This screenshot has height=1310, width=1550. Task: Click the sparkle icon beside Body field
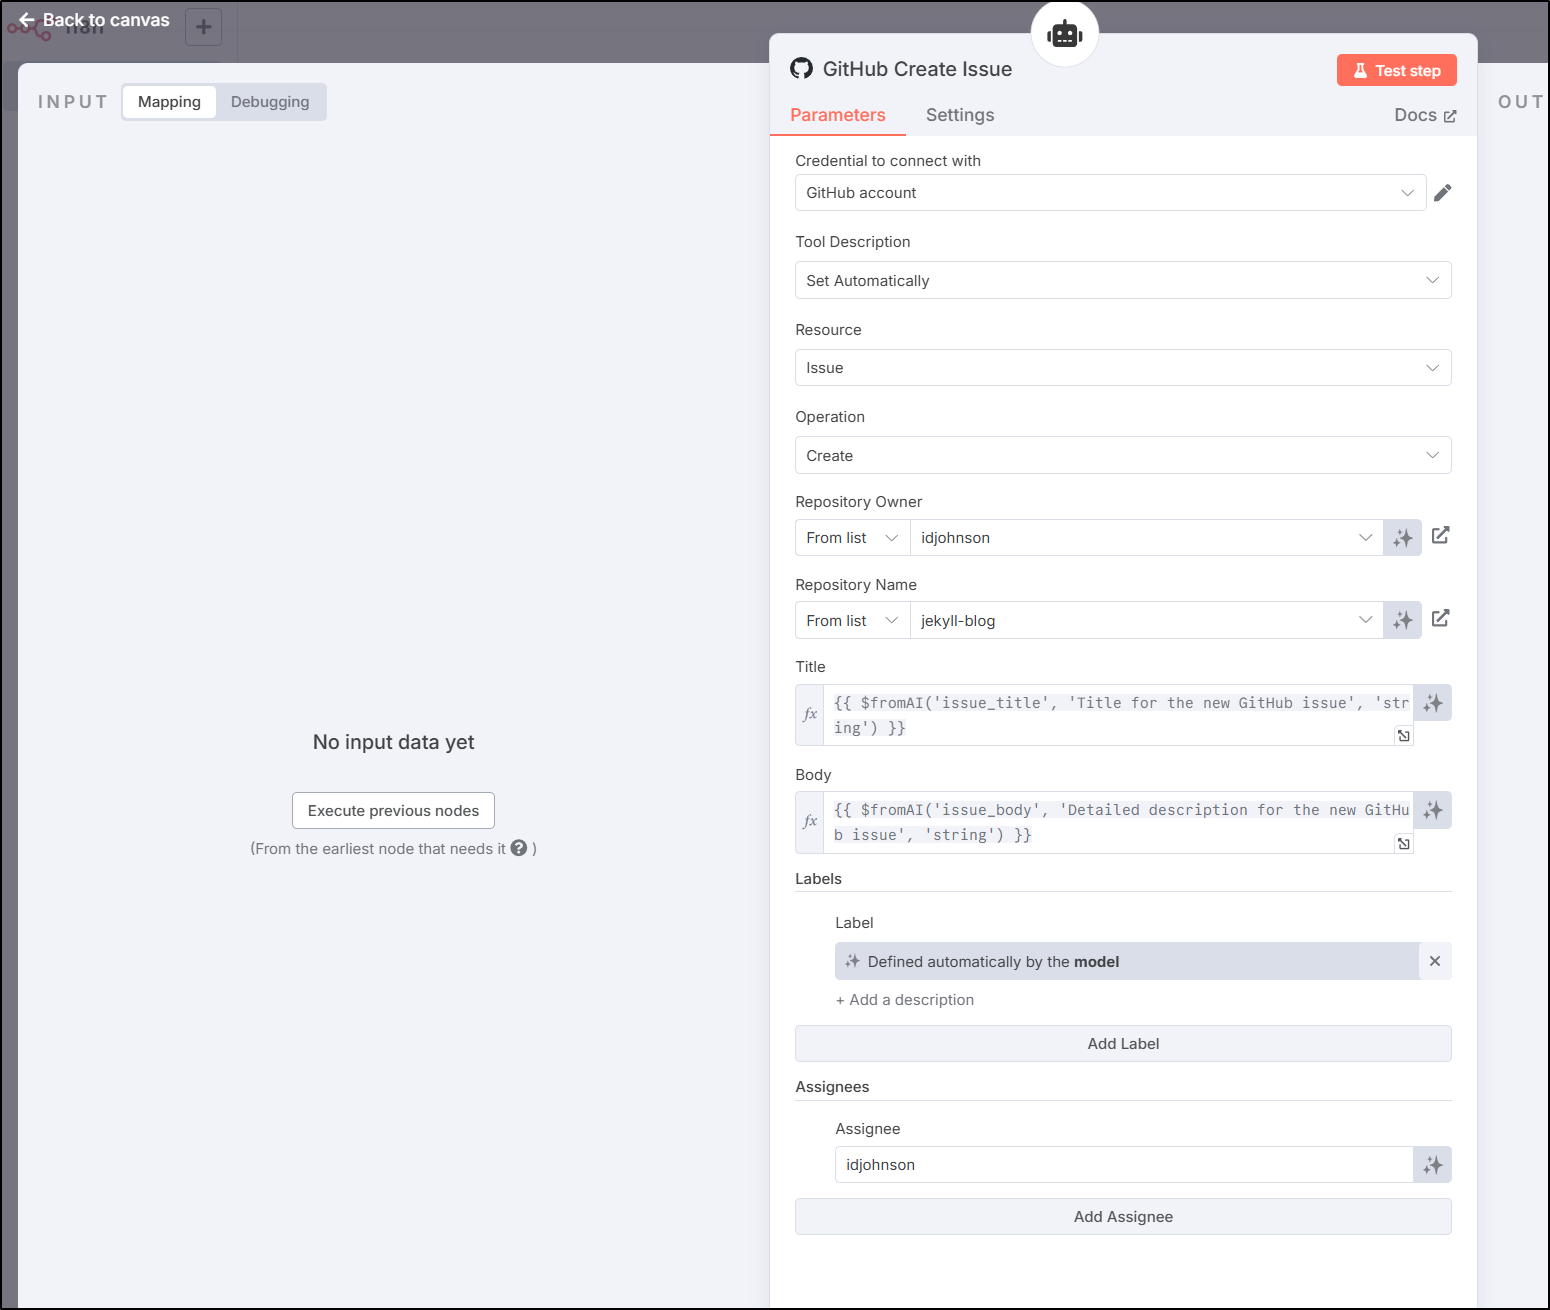1433,810
